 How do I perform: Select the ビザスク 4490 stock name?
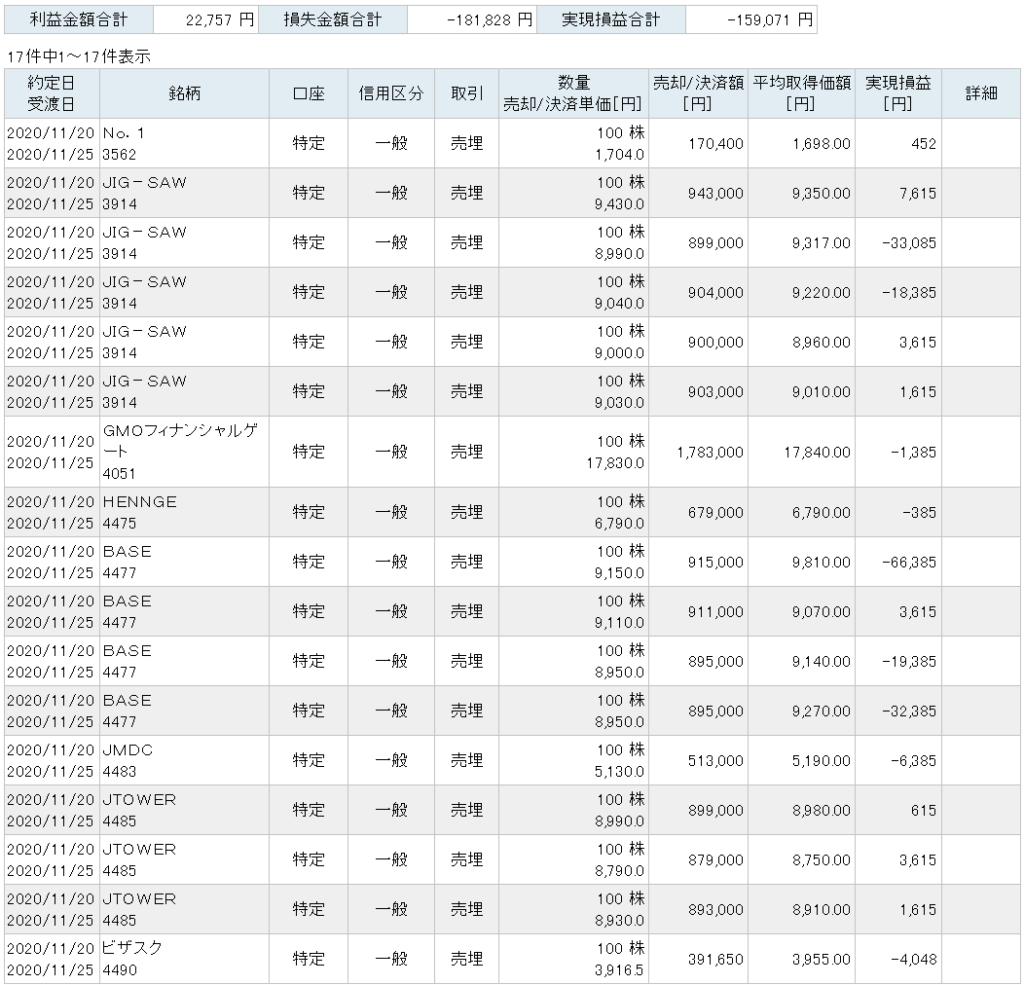coord(133,959)
